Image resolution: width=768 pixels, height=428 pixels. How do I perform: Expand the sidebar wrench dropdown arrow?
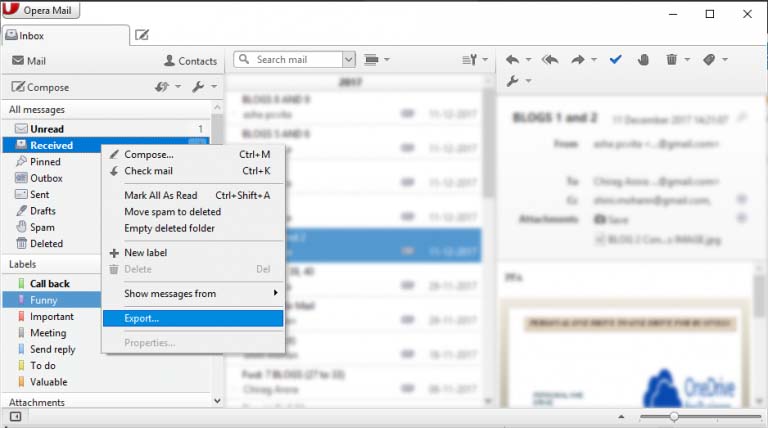point(214,87)
